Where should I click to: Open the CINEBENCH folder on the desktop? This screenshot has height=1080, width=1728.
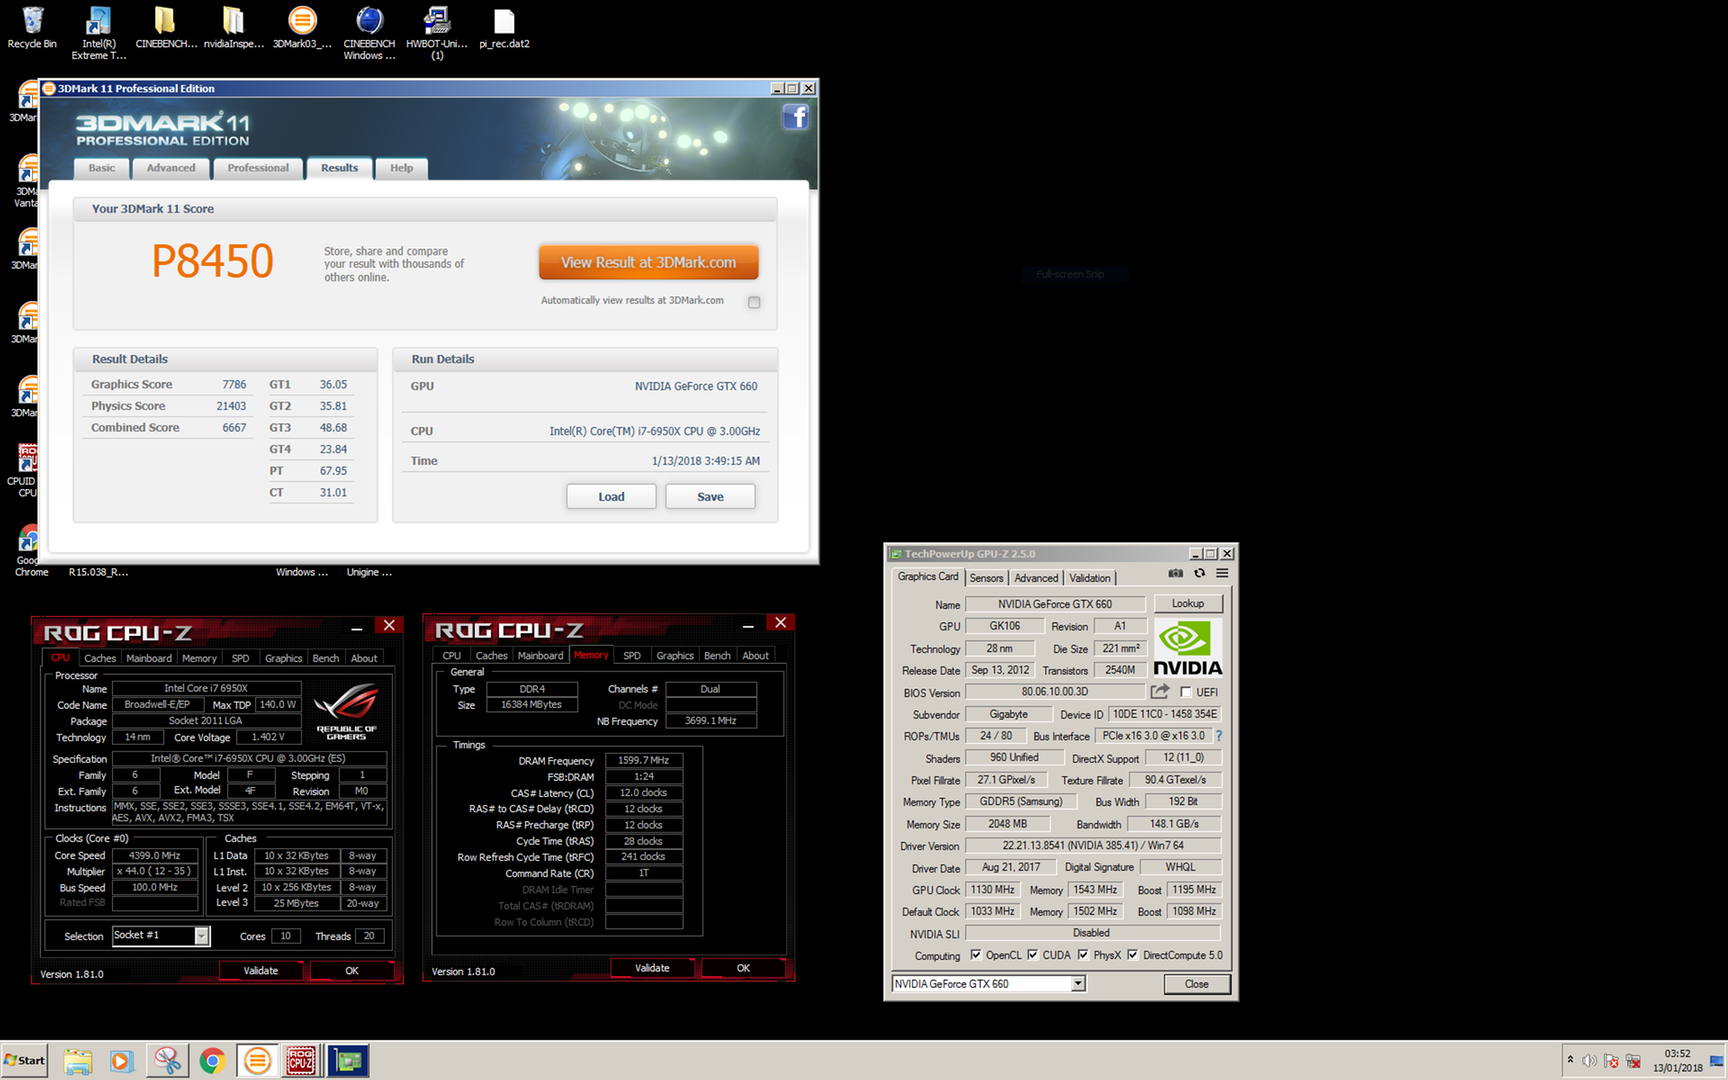click(166, 28)
